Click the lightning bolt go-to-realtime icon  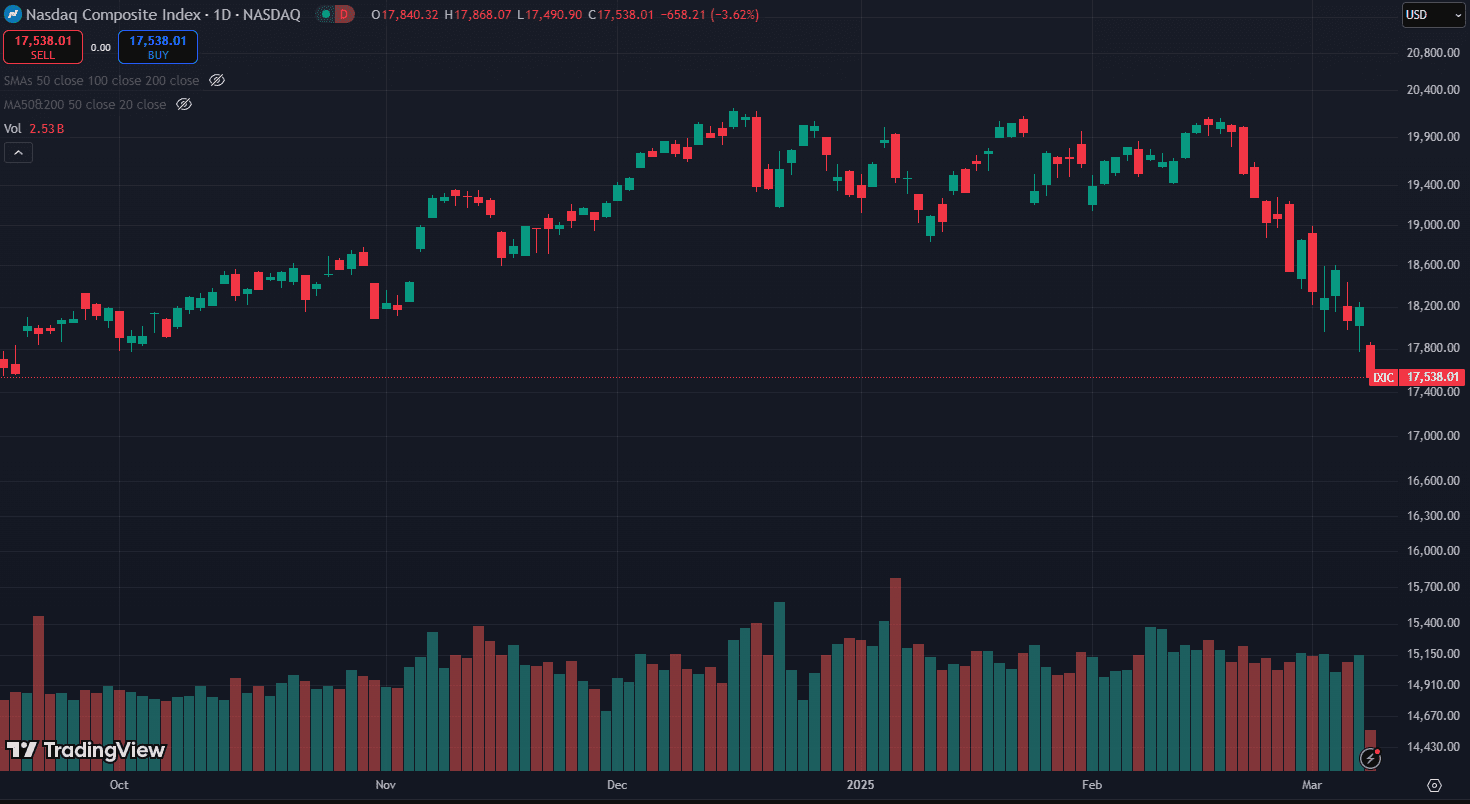pos(1371,758)
